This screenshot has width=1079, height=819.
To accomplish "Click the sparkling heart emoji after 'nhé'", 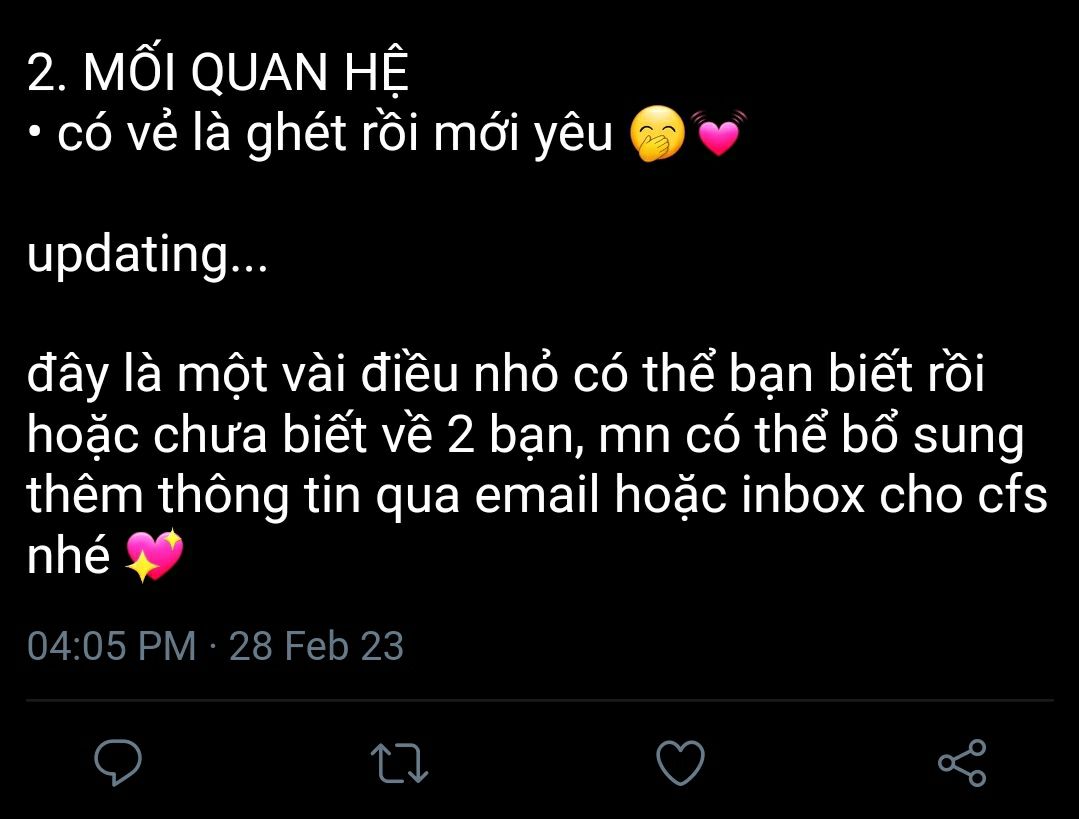I will pos(154,555).
